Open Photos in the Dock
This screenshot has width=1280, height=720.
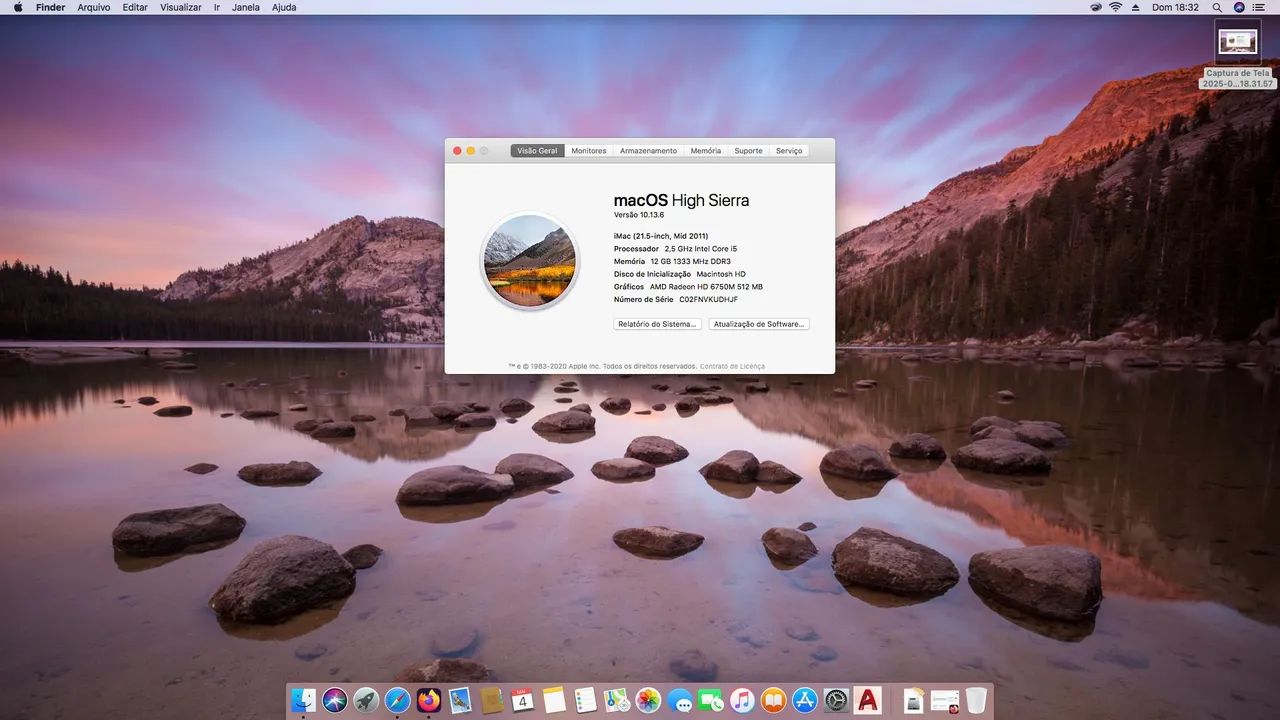click(648, 700)
